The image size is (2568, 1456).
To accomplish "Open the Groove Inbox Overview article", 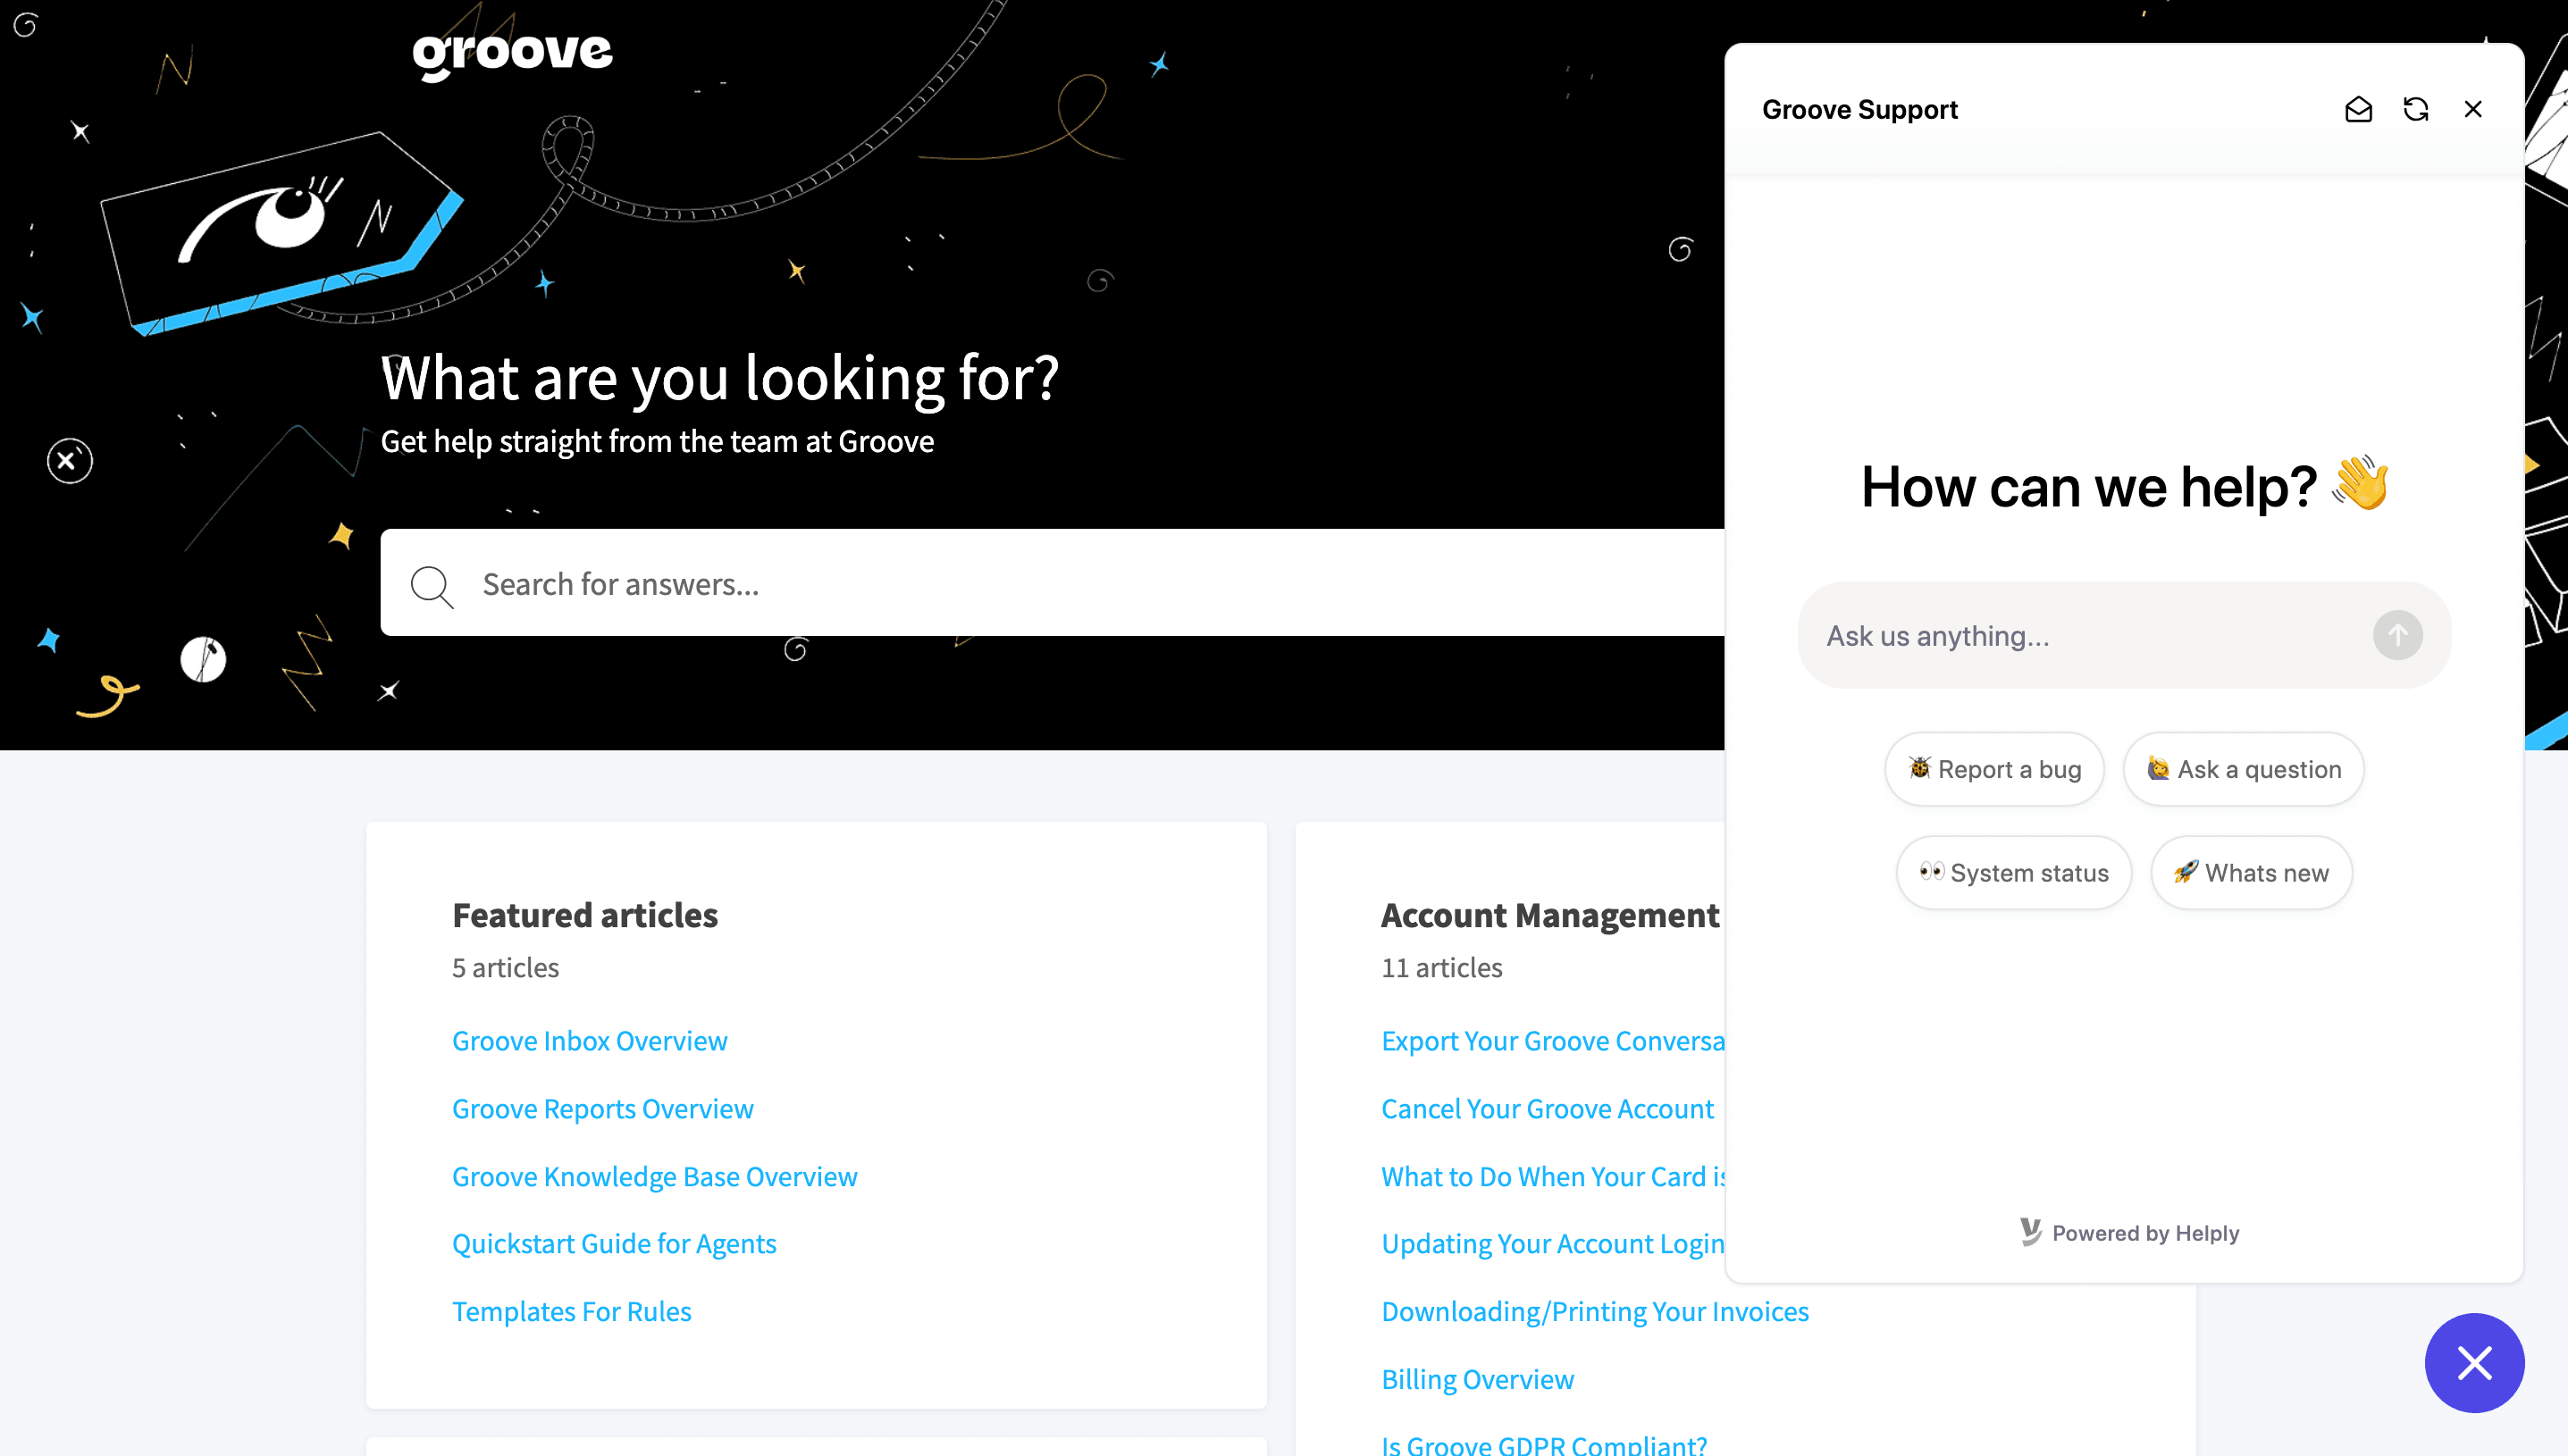I will tap(590, 1040).
